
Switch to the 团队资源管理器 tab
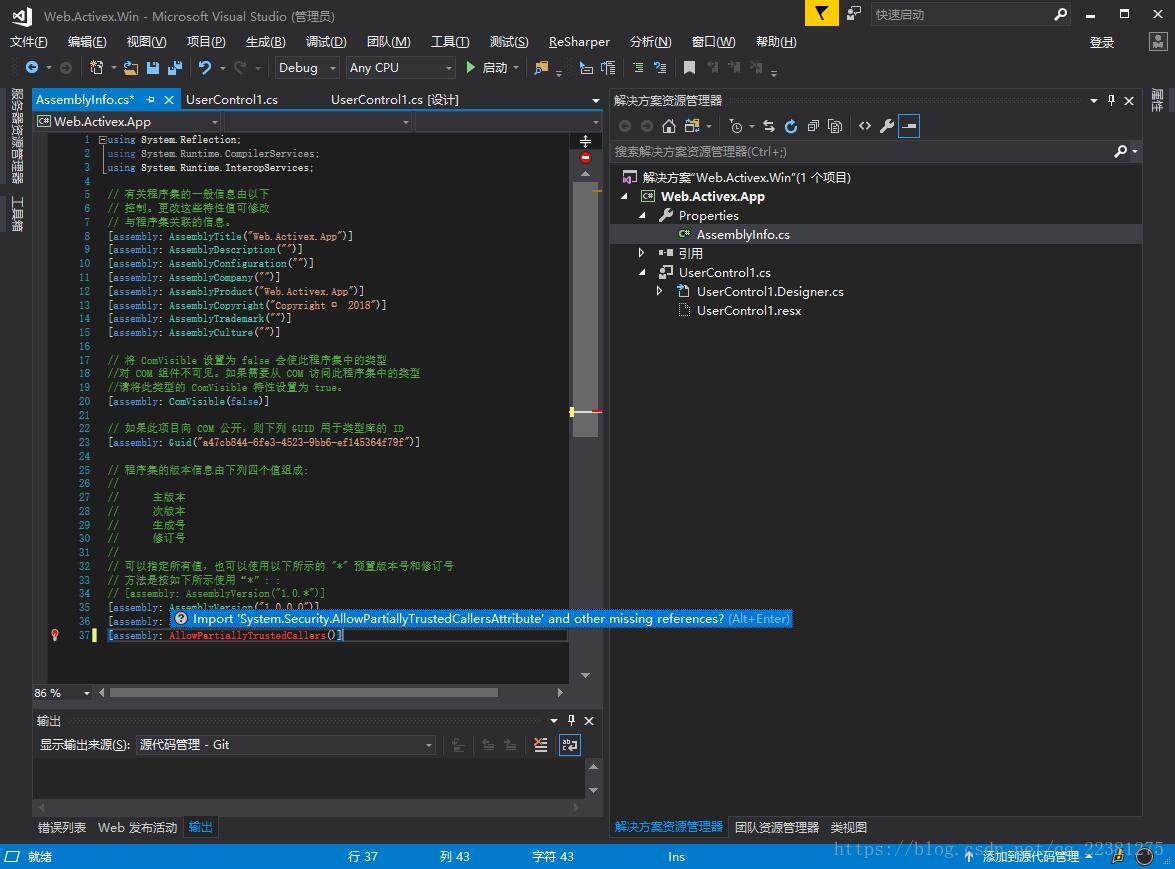777,827
